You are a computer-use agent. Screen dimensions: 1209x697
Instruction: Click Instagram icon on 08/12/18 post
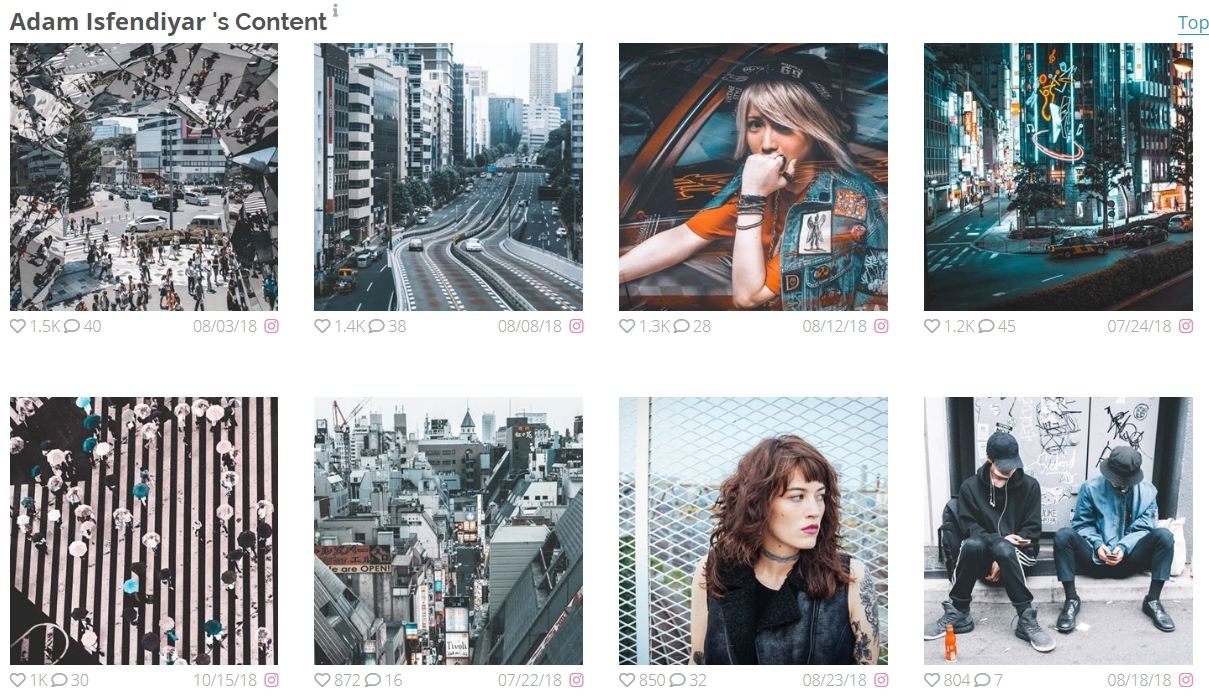pos(881,326)
